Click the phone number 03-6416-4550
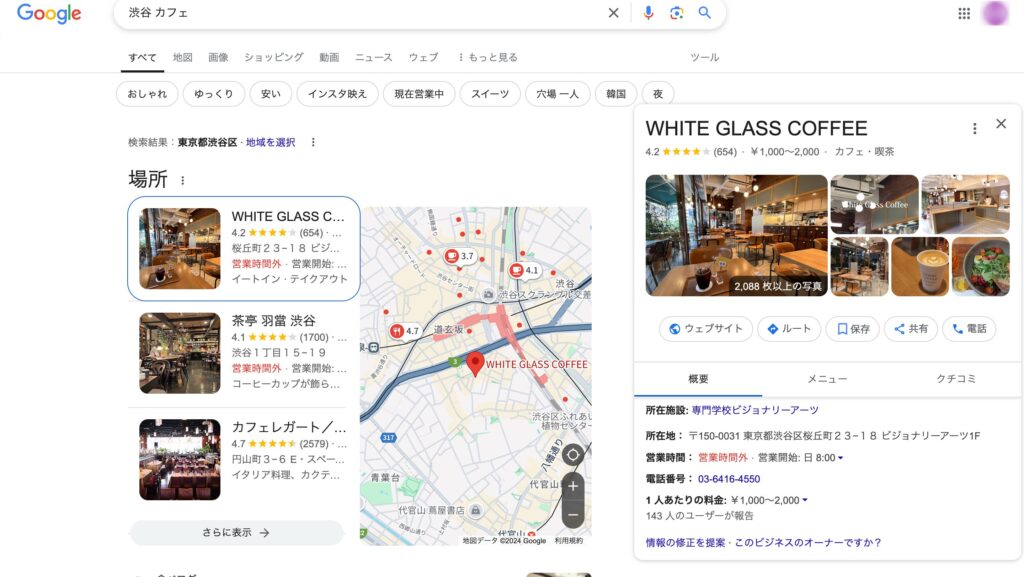The height and width of the screenshot is (577, 1024). pos(729,479)
